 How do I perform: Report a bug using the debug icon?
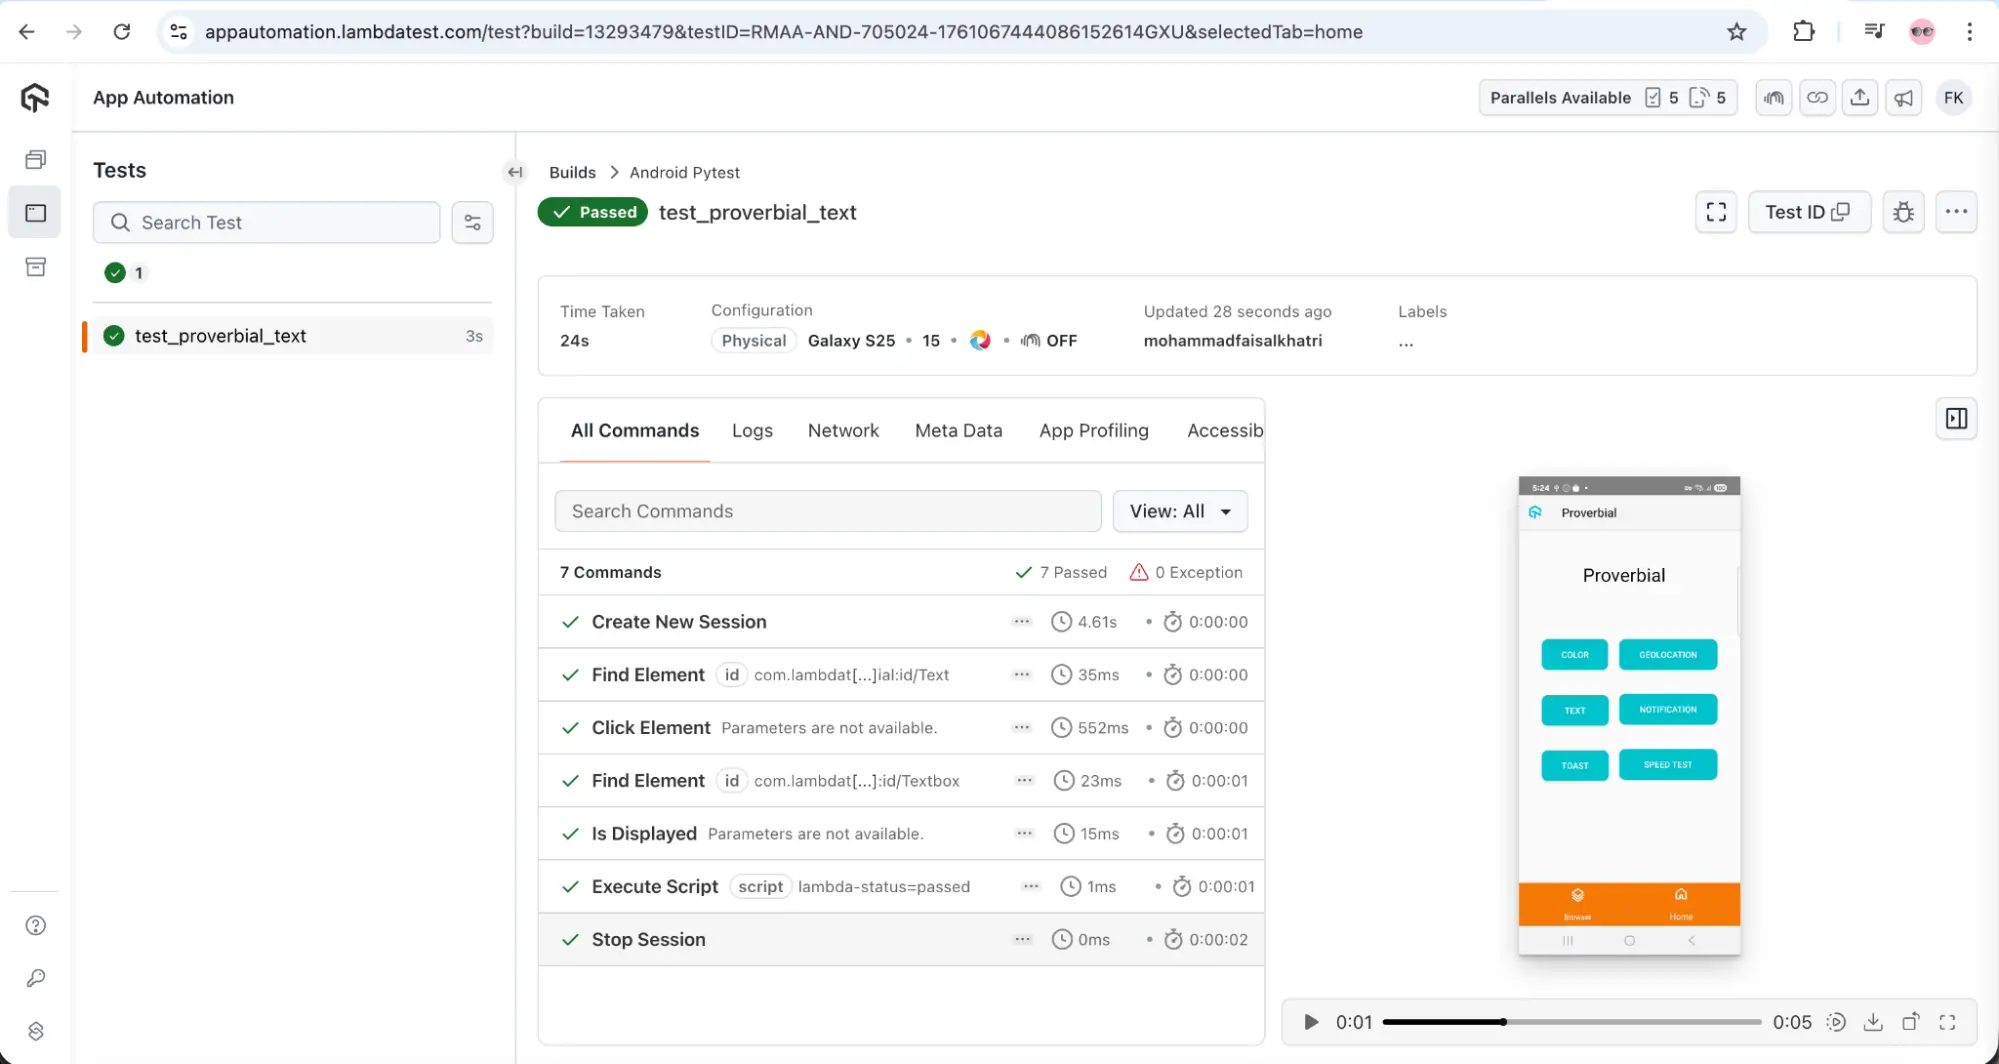pos(1903,212)
